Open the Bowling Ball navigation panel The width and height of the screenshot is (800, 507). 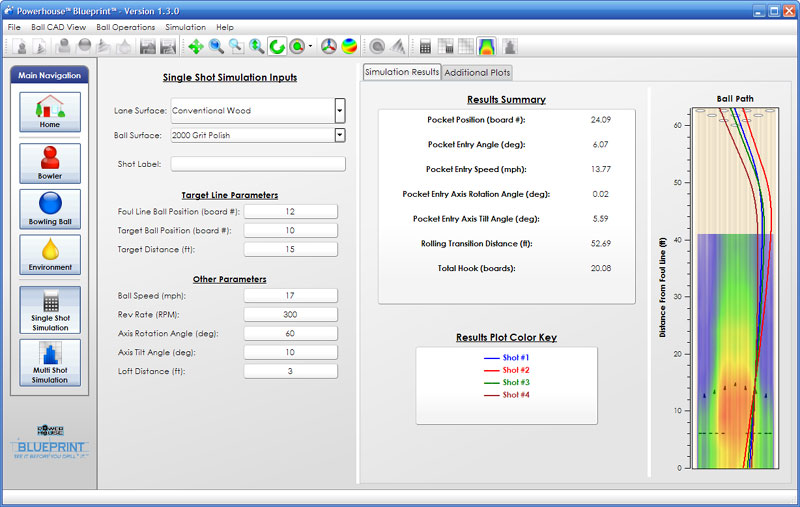pos(50,209)
